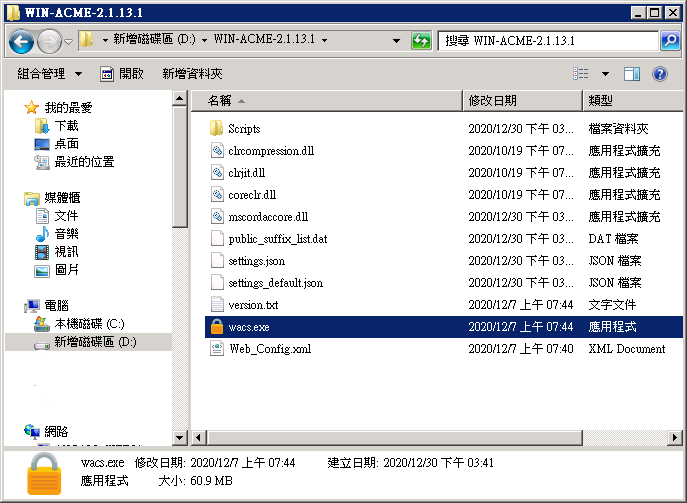This screenshot has height=503, width=687.
Task: Click the change view icon
Action: (581, 74)
